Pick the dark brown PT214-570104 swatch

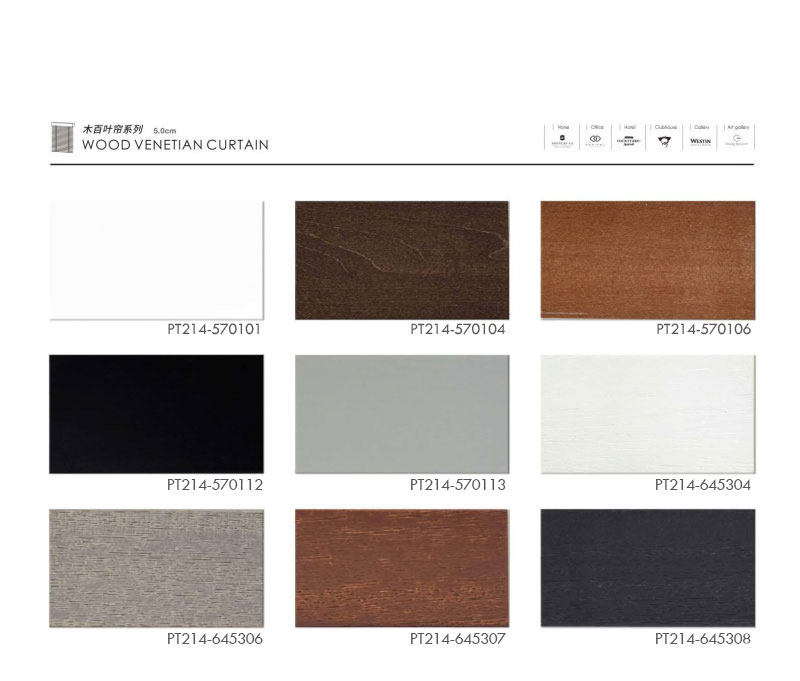[401, 260]
